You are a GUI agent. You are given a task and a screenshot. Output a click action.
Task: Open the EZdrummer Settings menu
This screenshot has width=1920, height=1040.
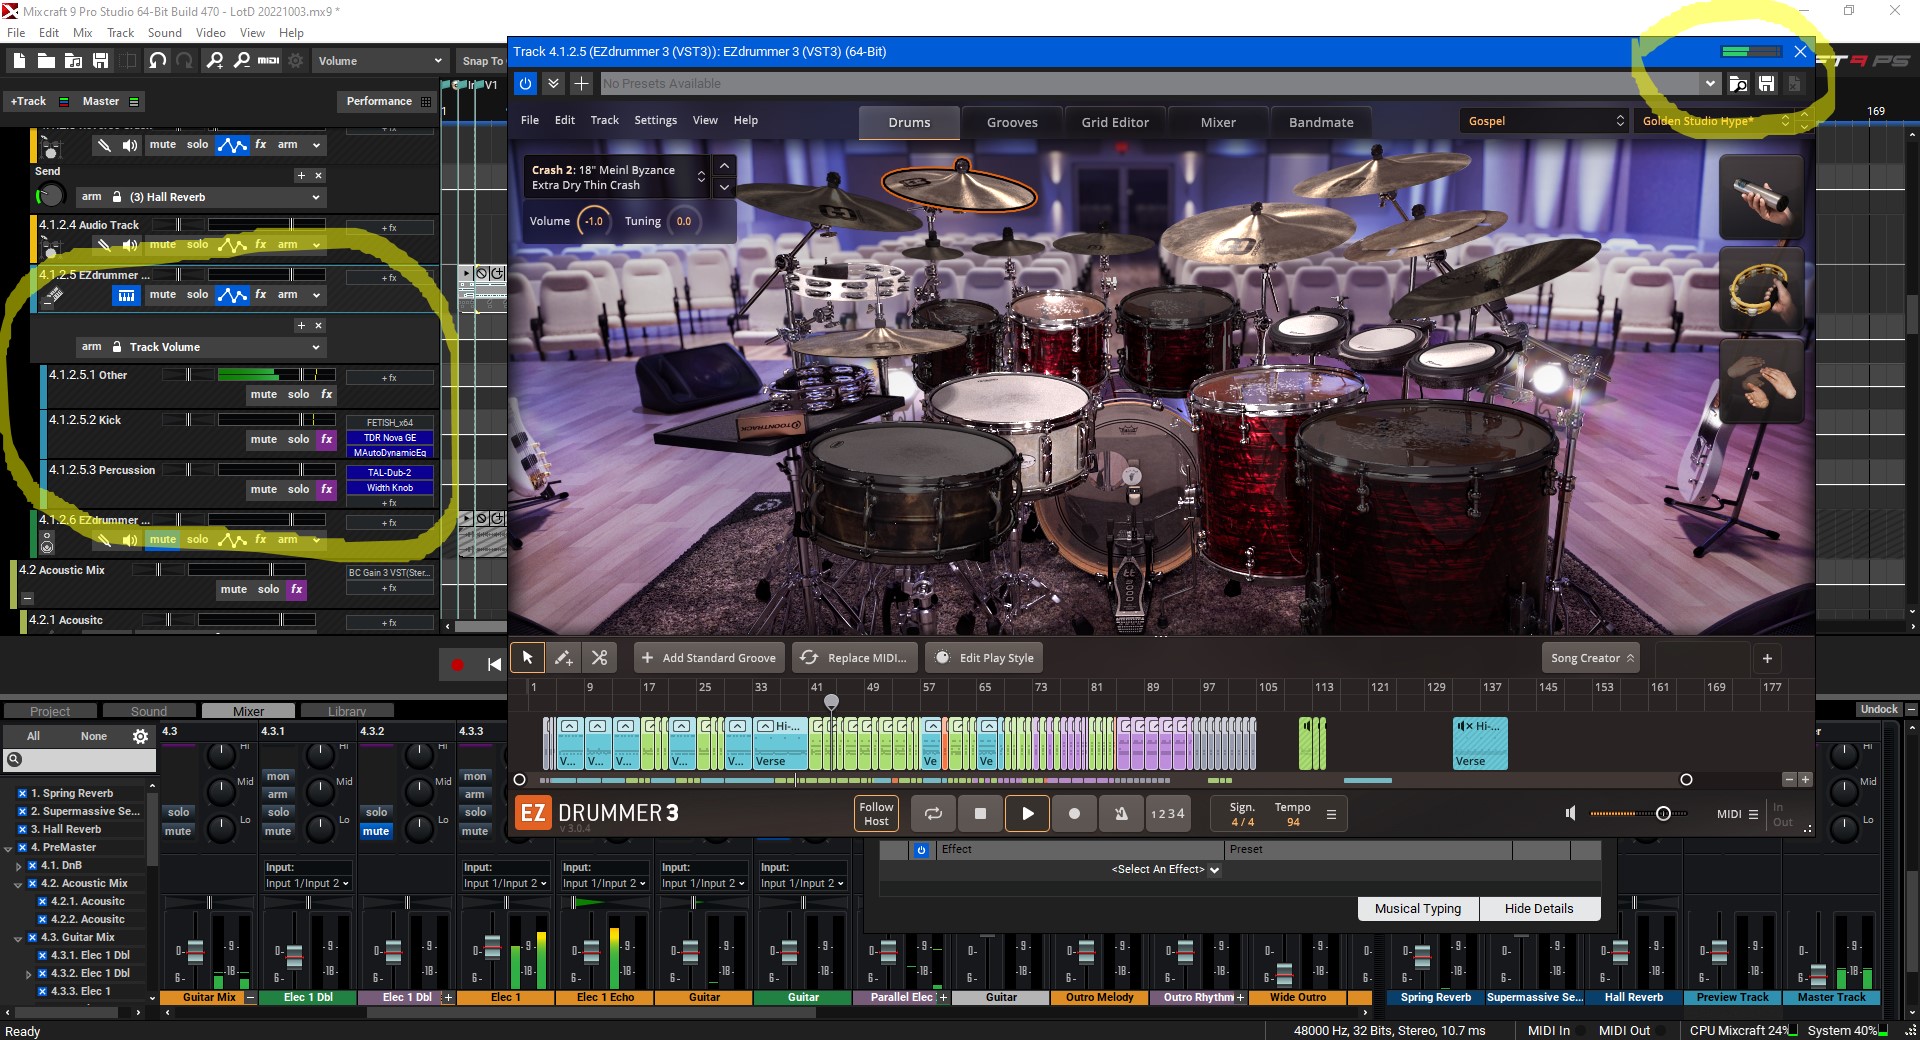[655, 120]
